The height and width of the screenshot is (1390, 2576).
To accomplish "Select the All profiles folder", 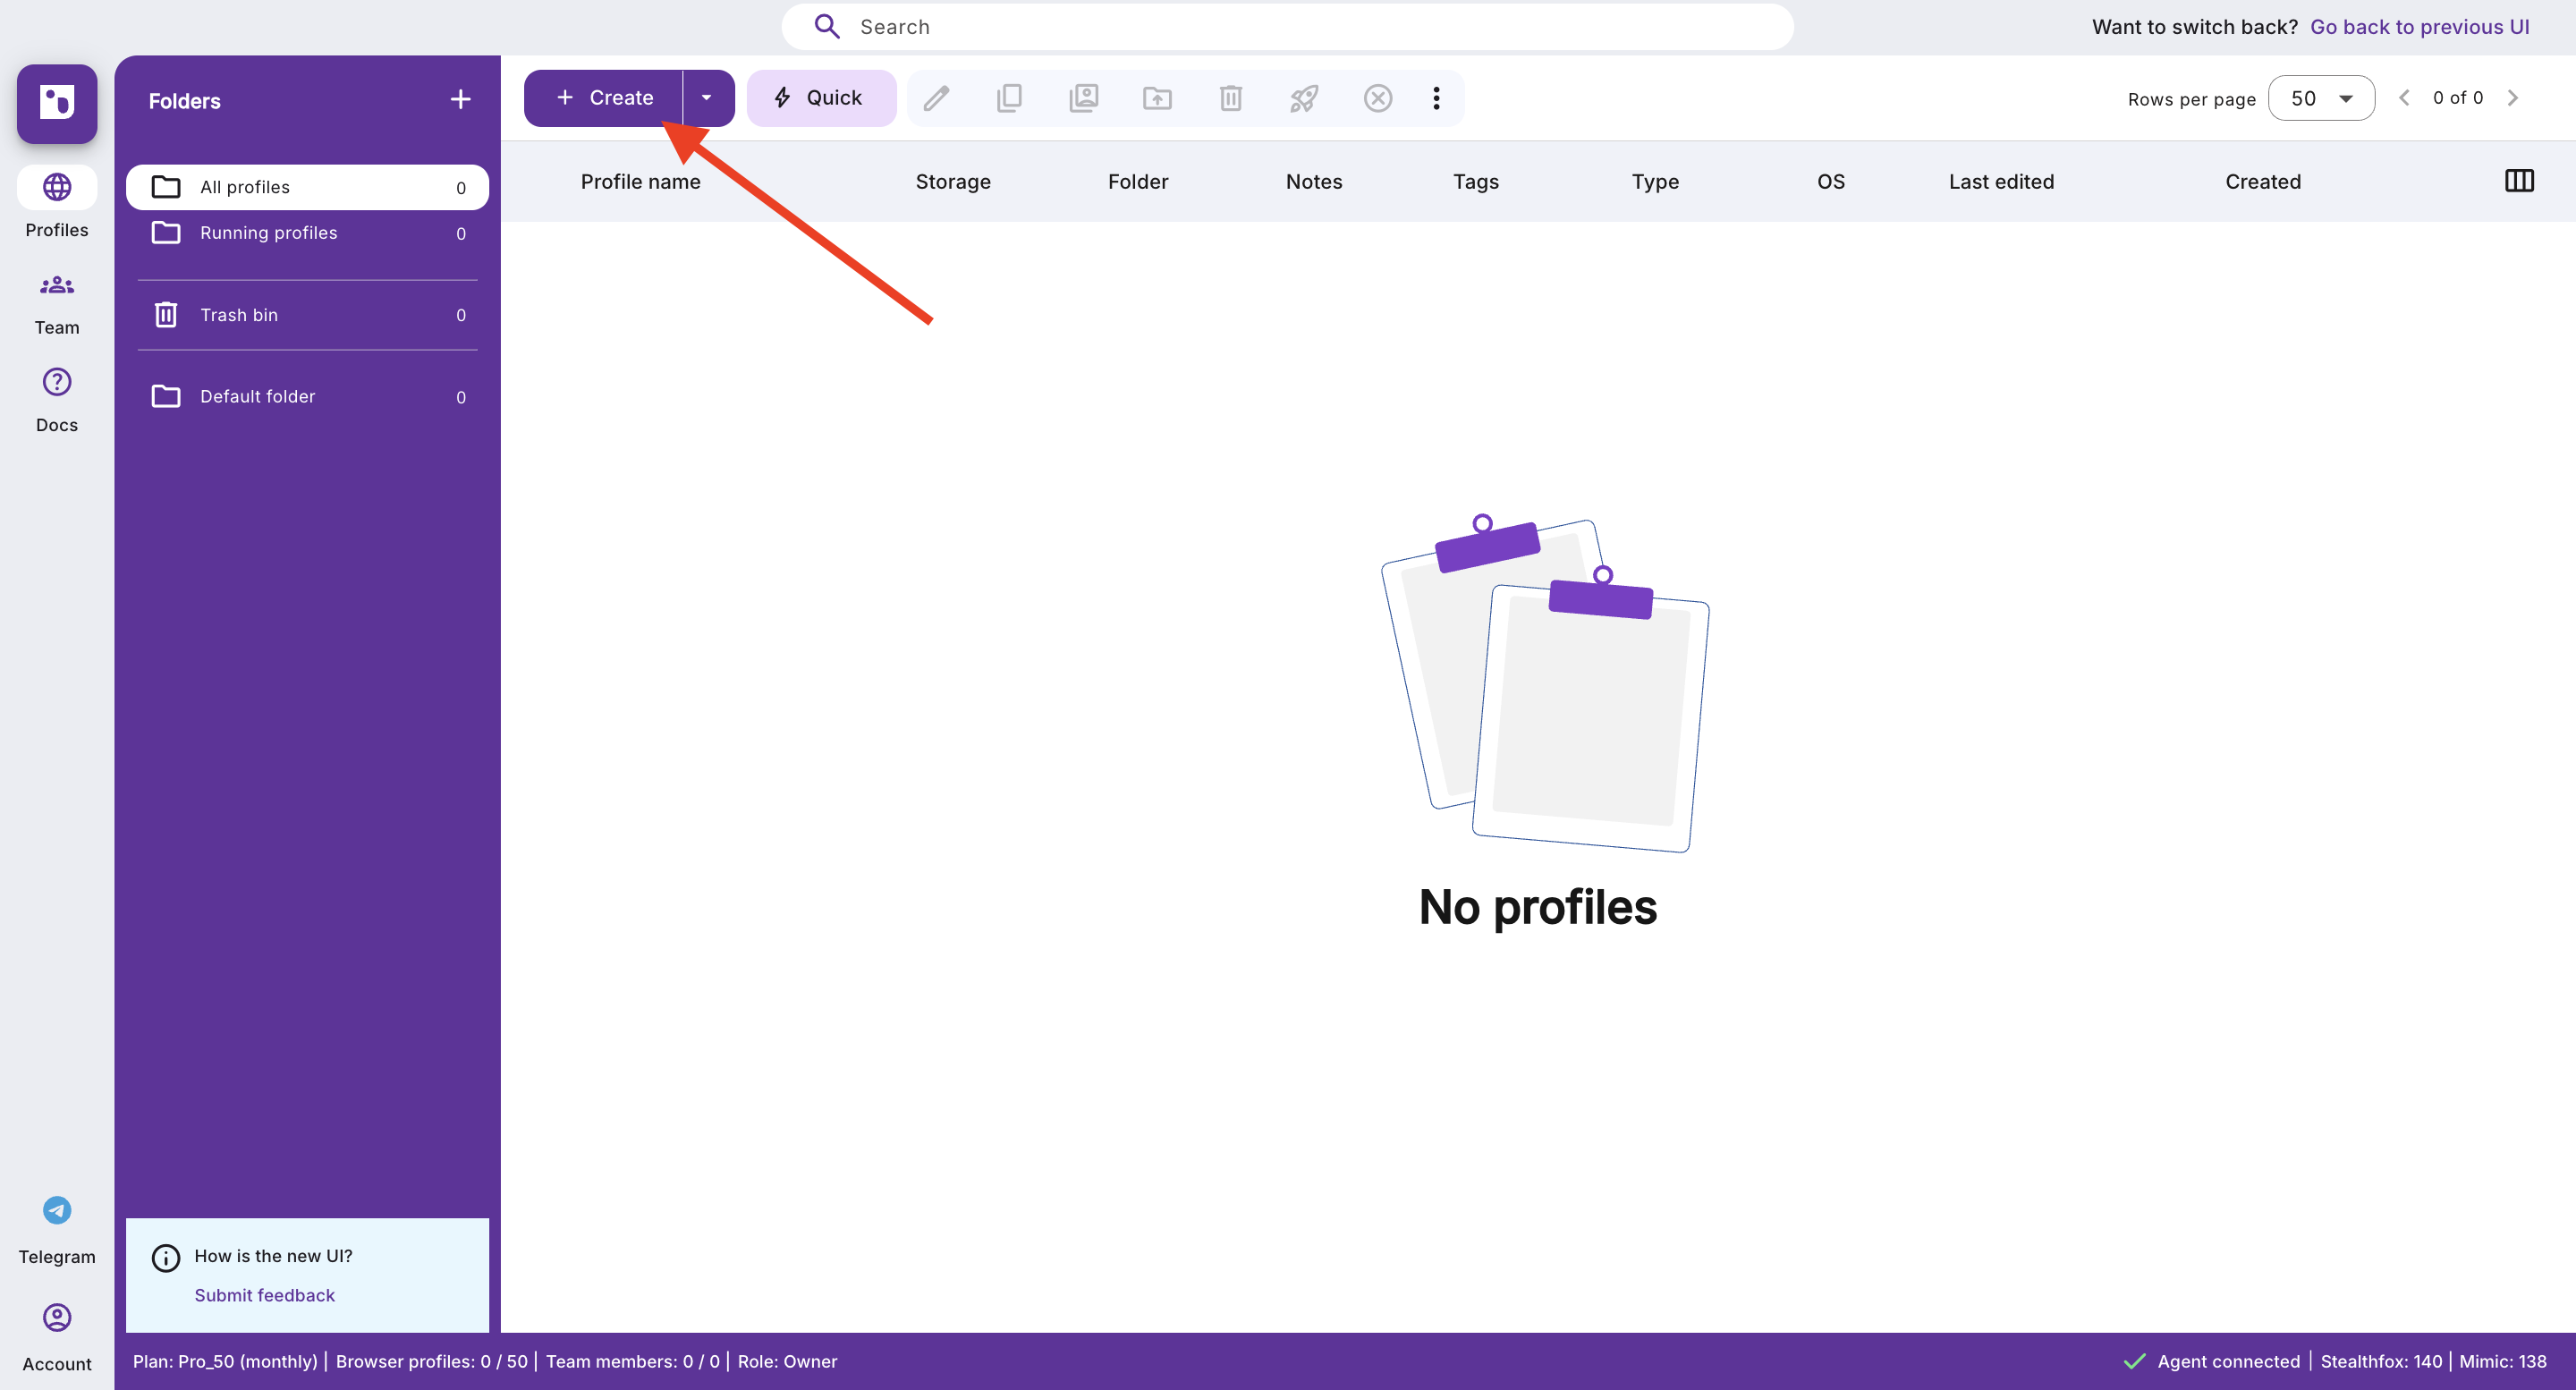I will [307, 187].
